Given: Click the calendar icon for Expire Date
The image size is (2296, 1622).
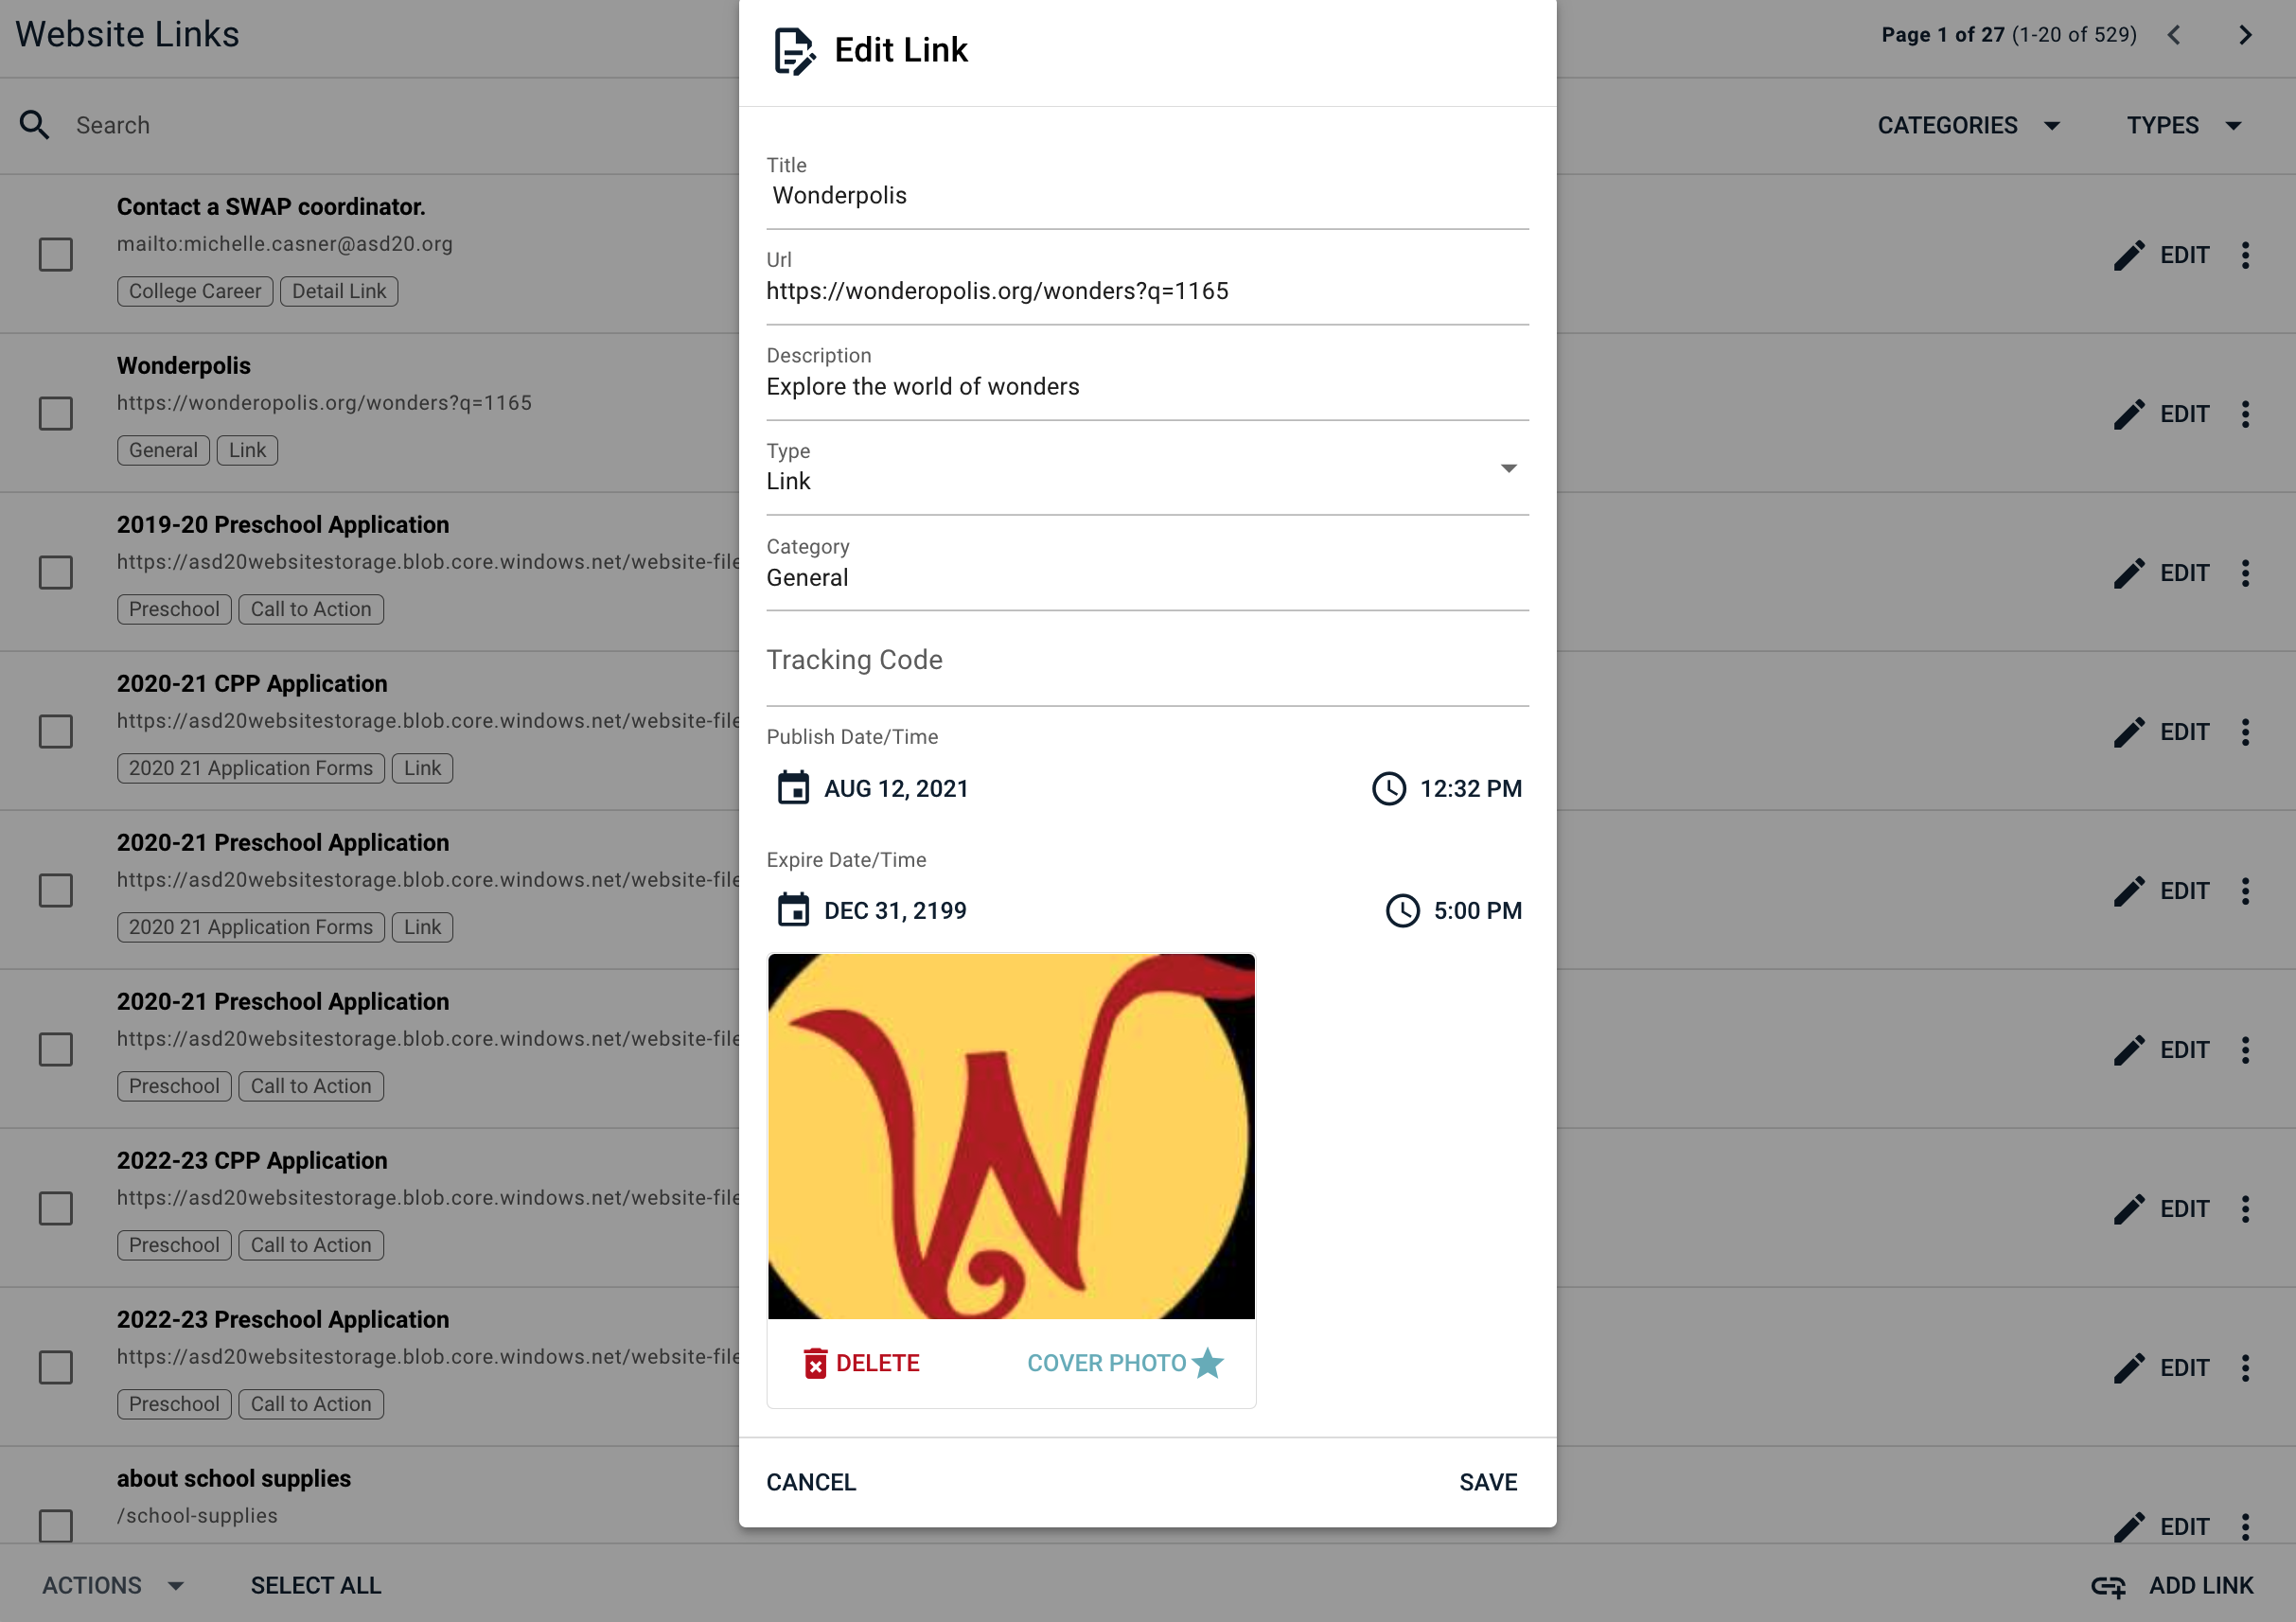Looking at the screenshot, I should pos(791,911).
